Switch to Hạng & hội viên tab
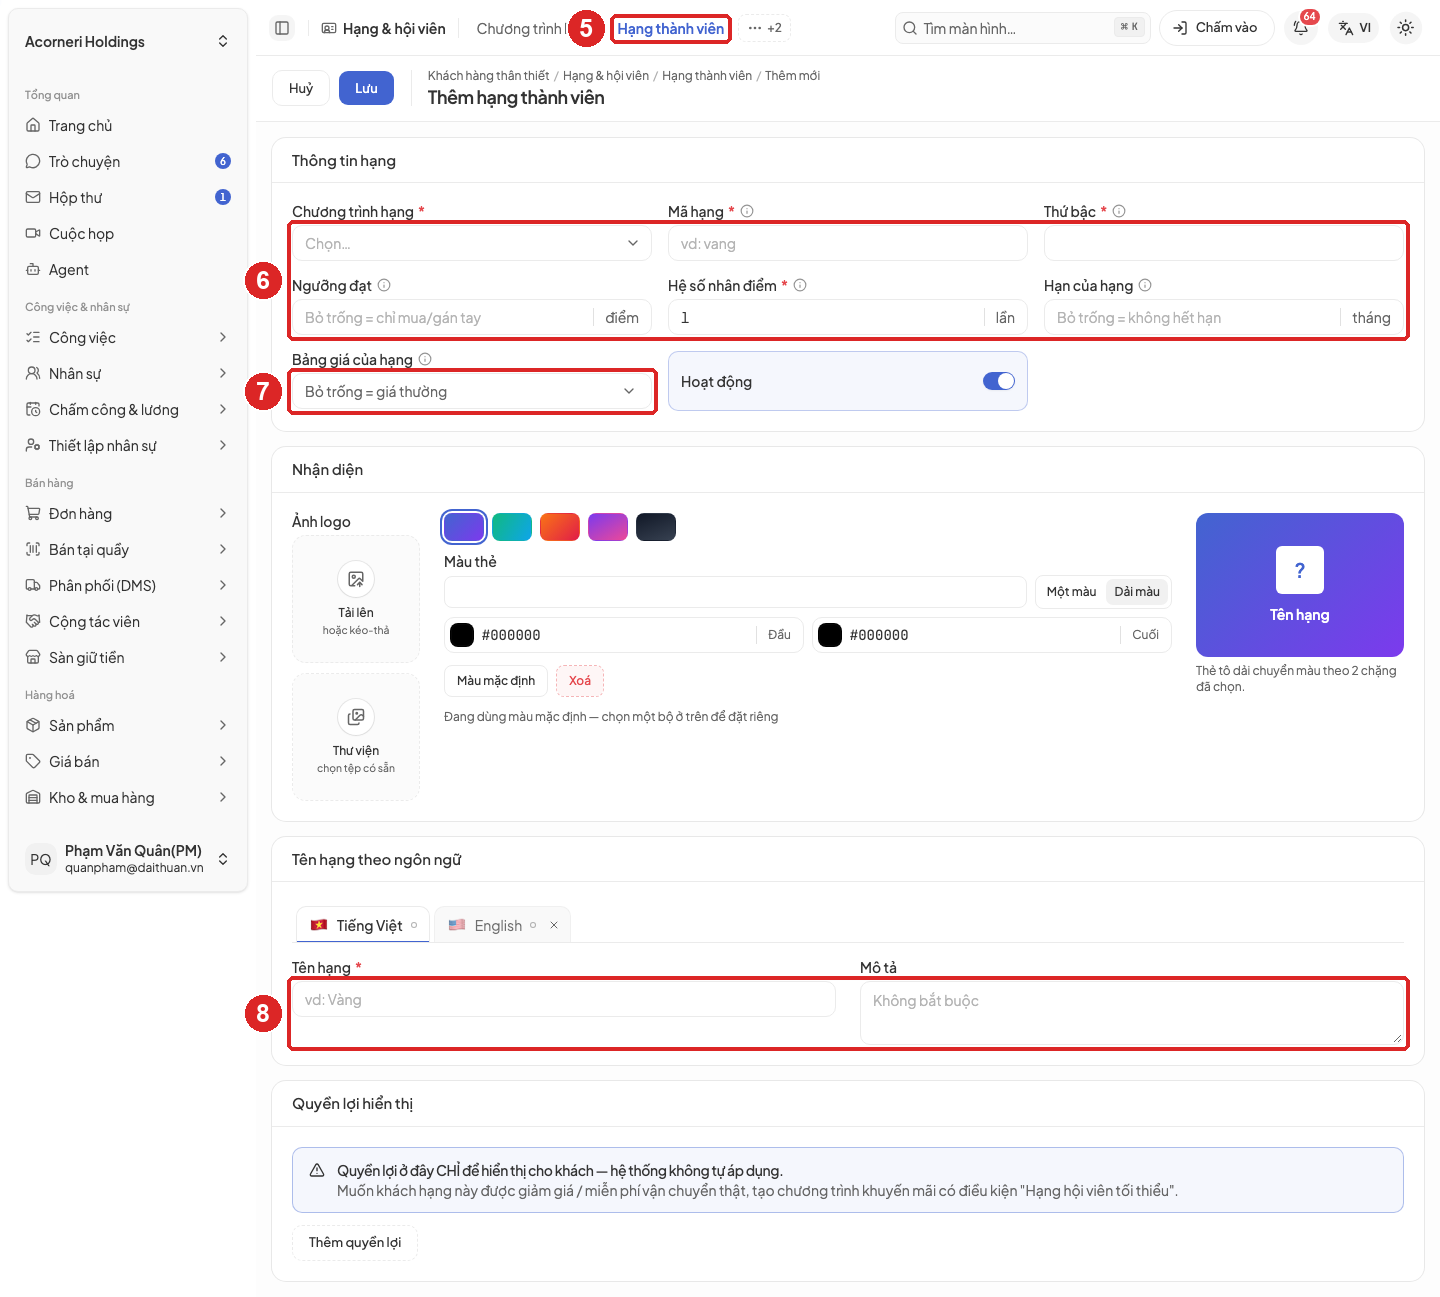The width and height of the screenshot is (1440, 1297). (384, 29)
